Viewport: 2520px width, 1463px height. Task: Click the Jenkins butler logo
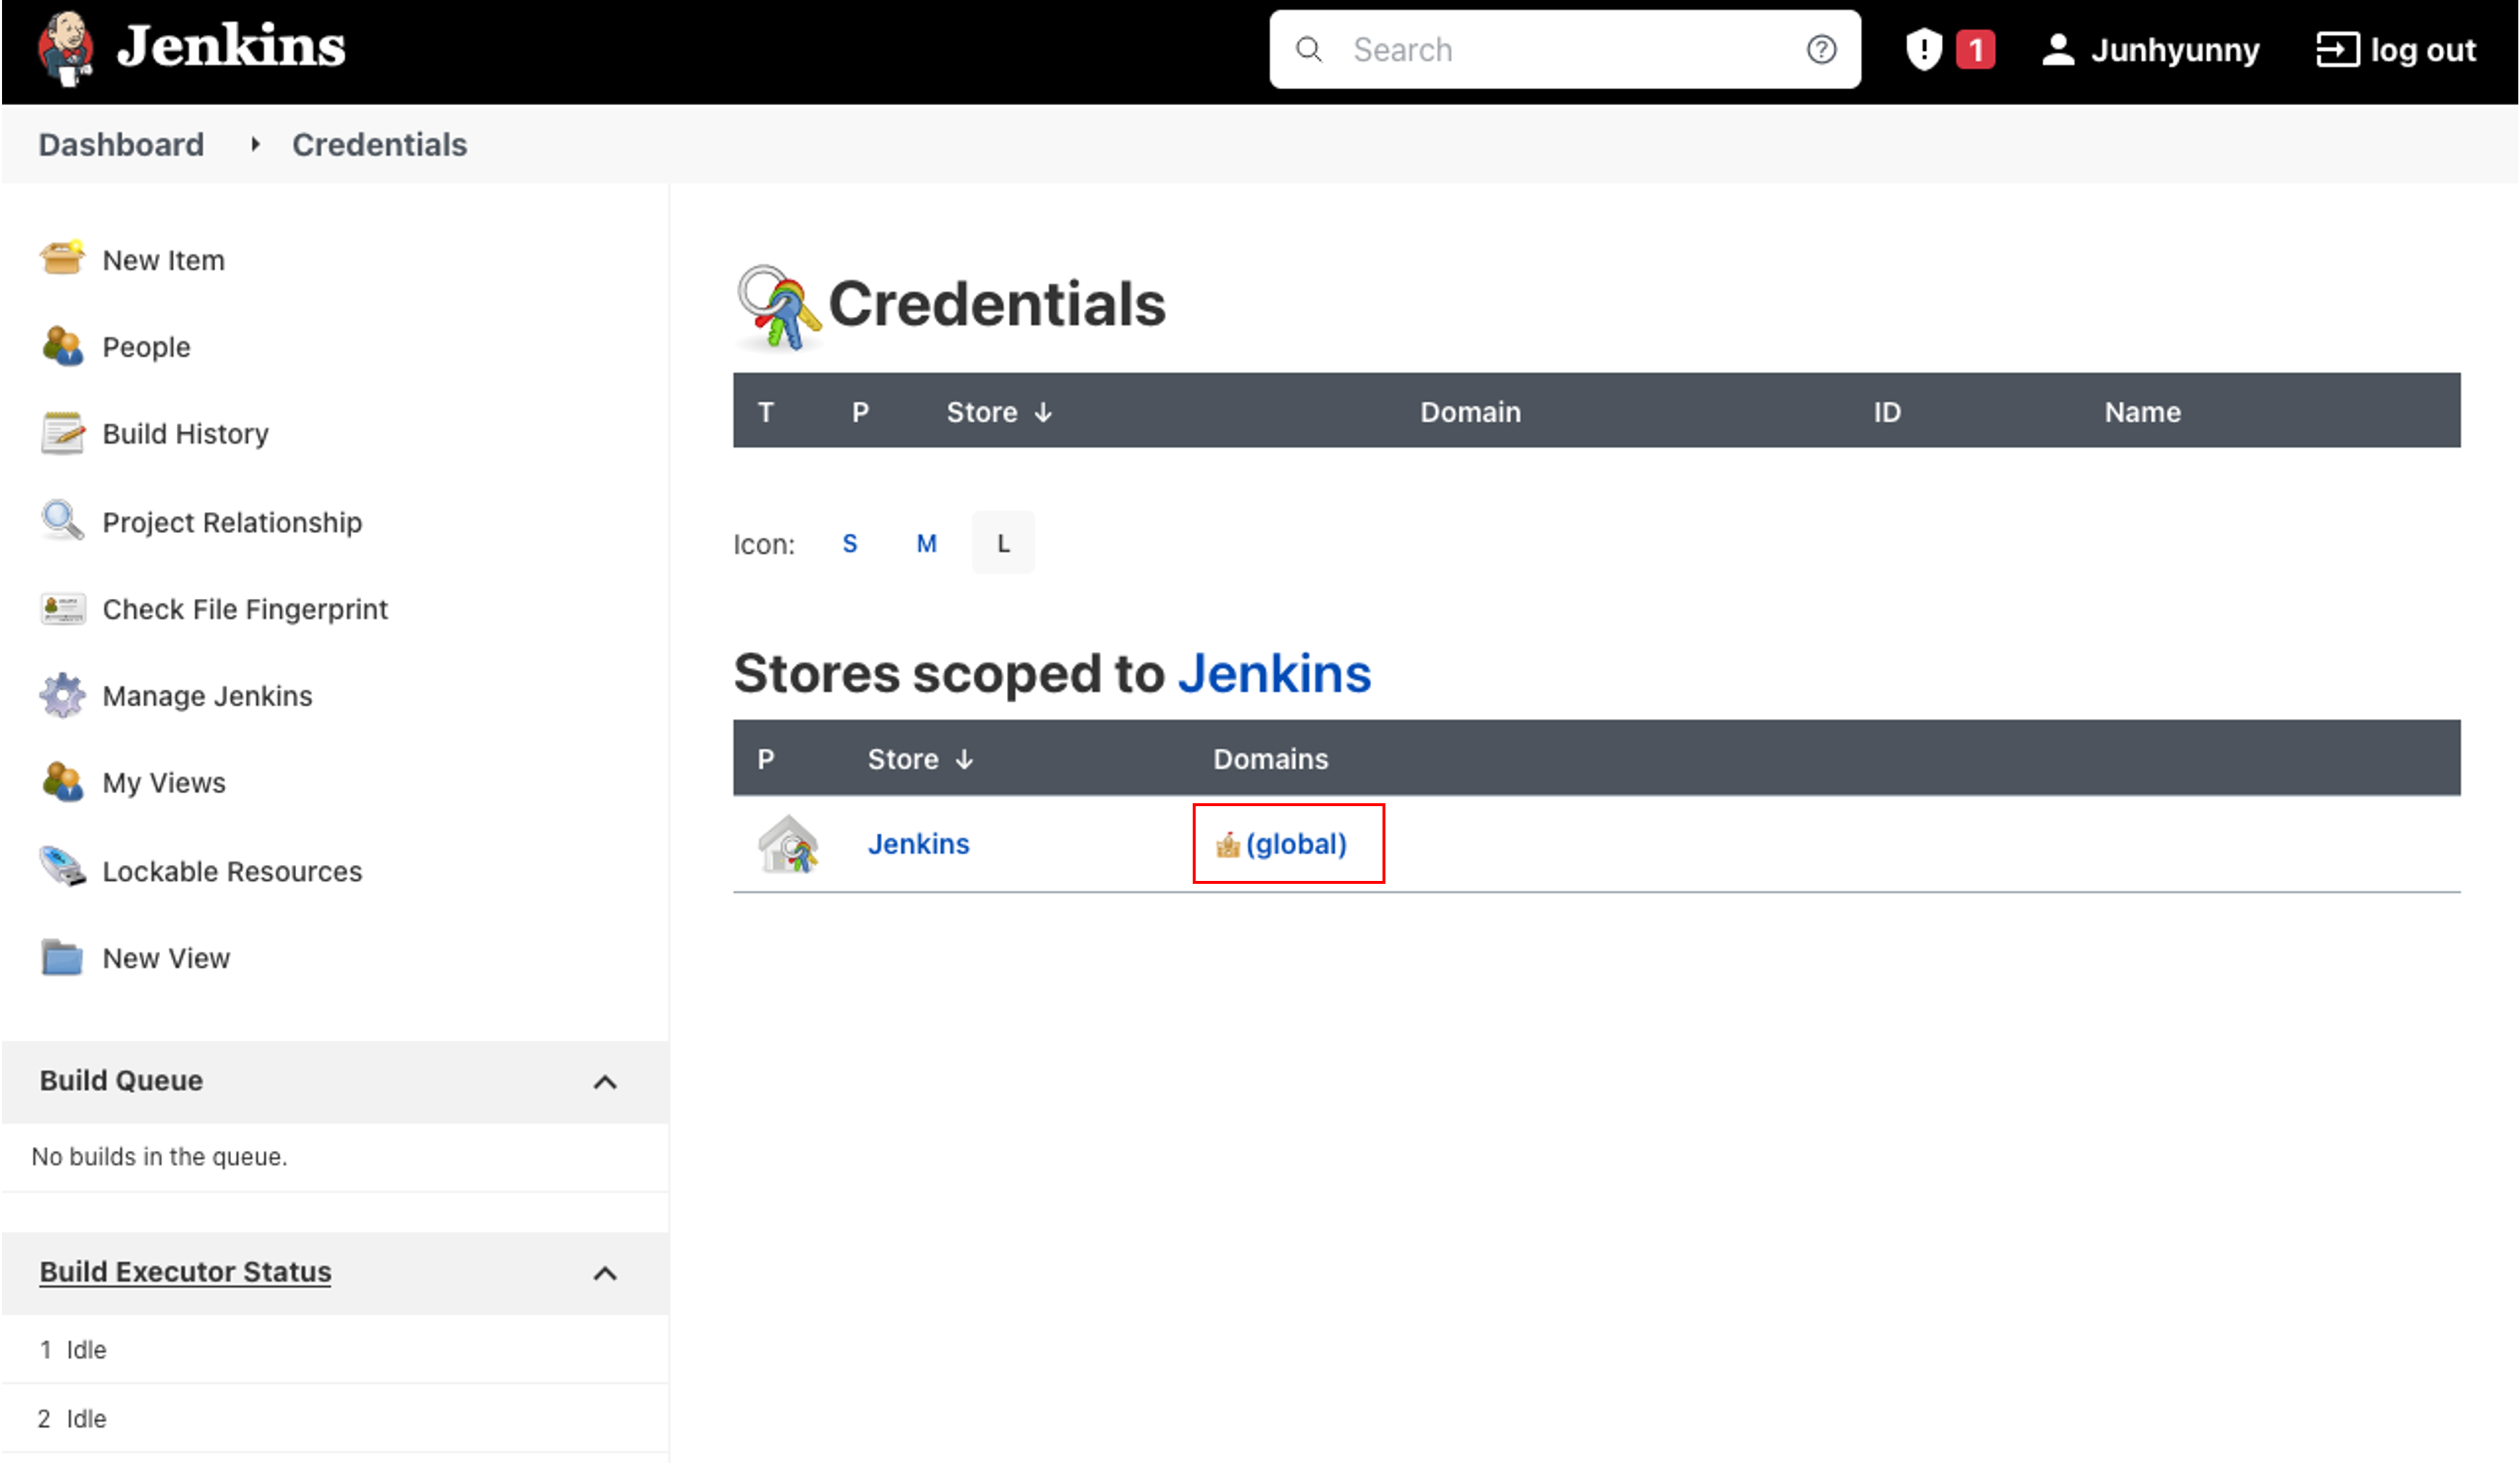click(x=66, y=47)
